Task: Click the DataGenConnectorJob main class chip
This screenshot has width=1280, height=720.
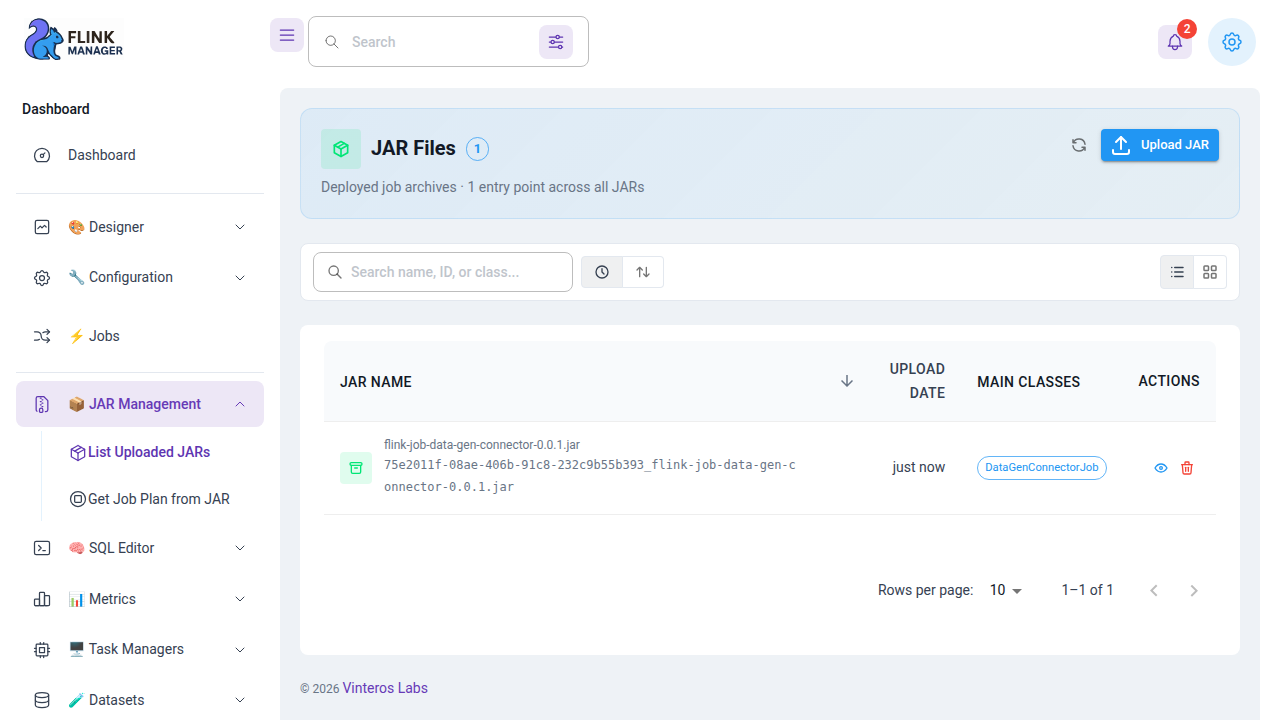Action: tap(1042, 468)
